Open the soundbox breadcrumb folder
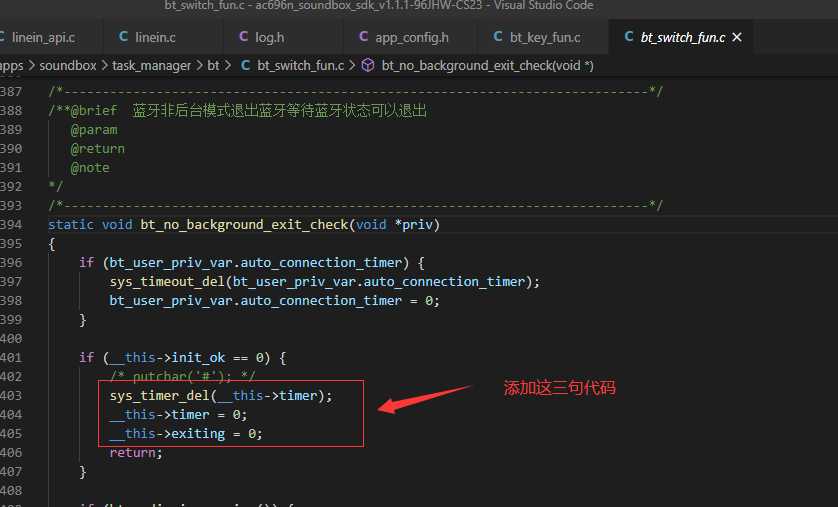 [68, 66]
